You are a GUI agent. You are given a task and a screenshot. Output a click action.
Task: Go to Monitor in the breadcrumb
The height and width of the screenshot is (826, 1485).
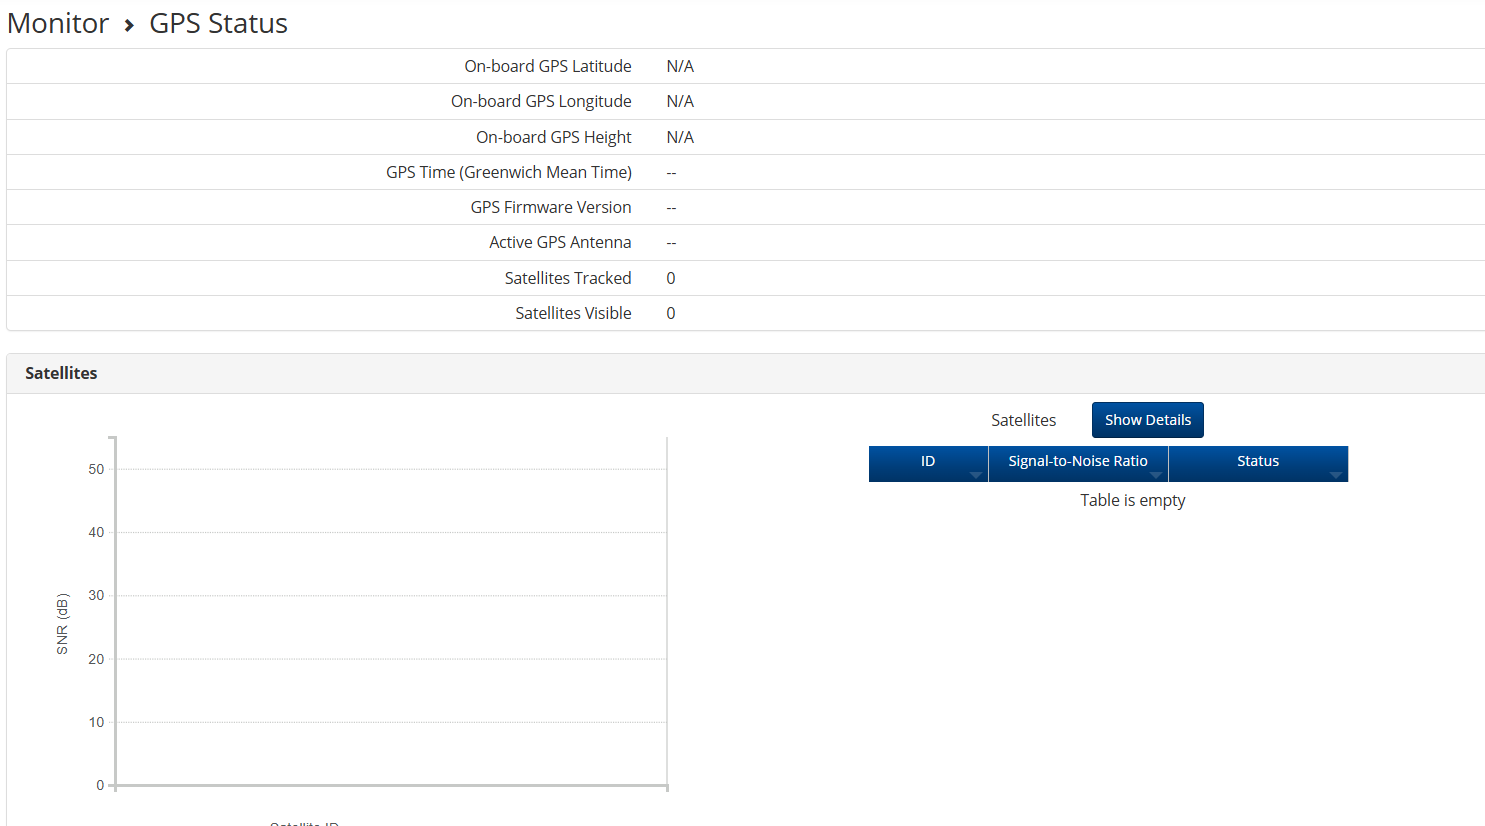point(58,24)
